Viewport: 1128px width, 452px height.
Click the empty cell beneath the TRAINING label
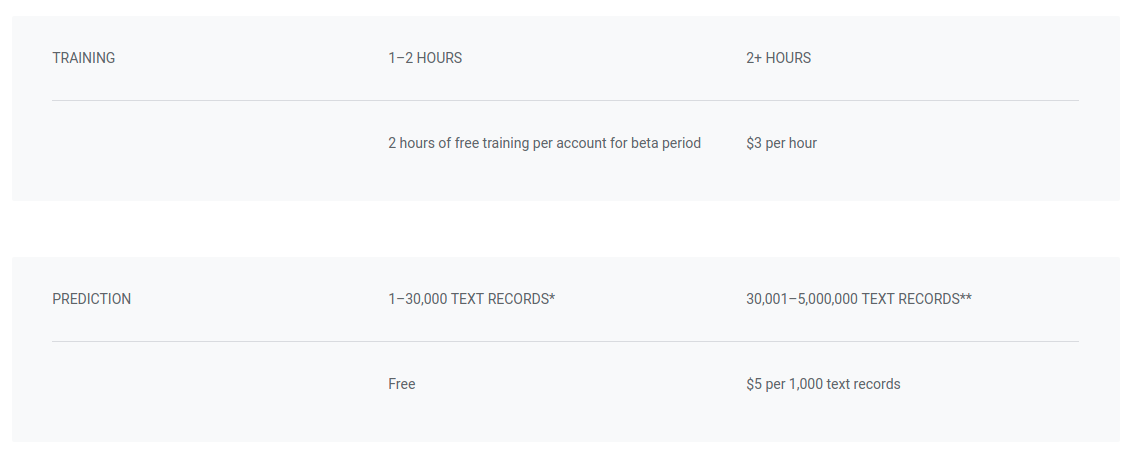tap(200, 143)
